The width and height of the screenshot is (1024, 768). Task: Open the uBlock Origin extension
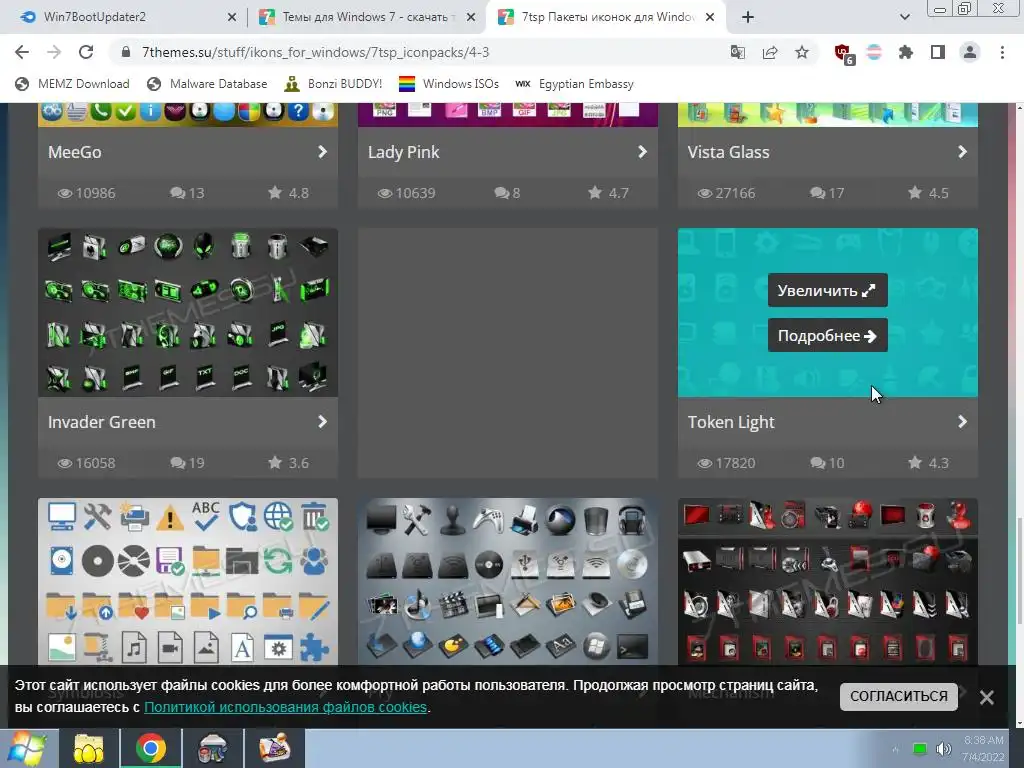pos(844,54)
